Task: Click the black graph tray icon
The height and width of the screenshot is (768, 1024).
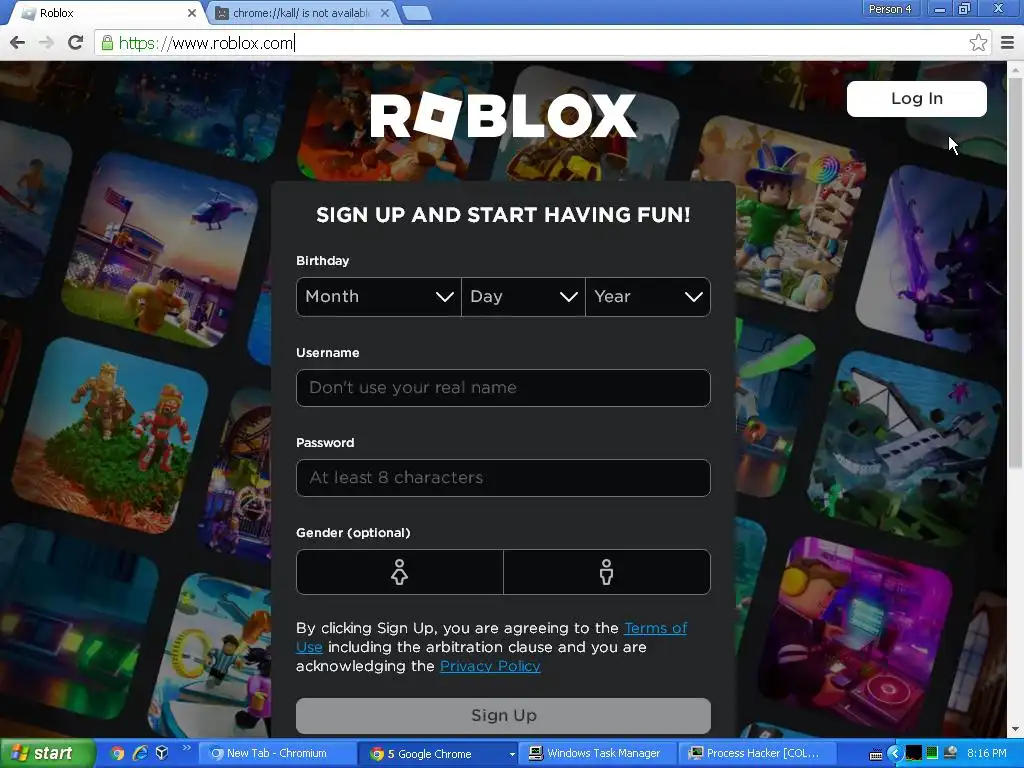Action: click(x=914, y=754)
